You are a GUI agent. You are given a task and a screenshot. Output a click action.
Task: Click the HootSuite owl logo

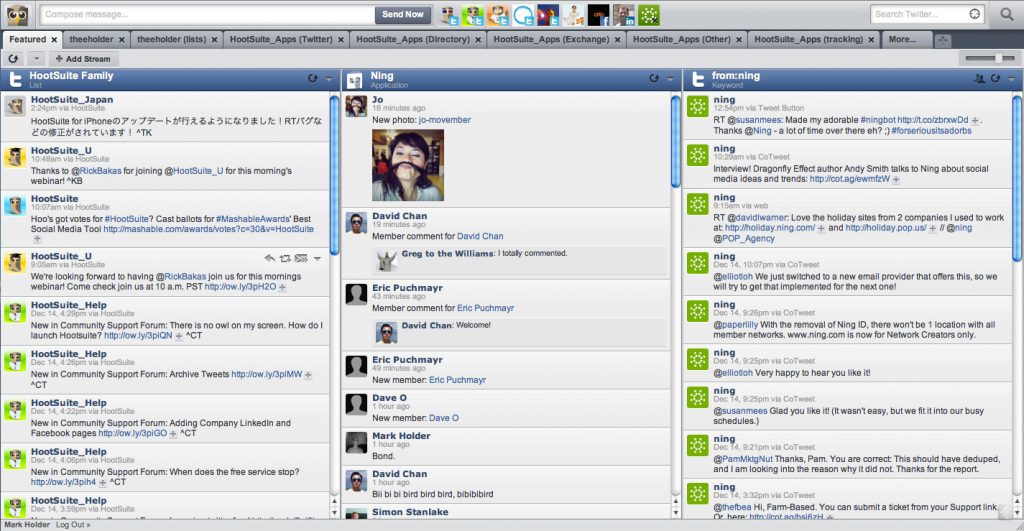[x=17, y=14]
